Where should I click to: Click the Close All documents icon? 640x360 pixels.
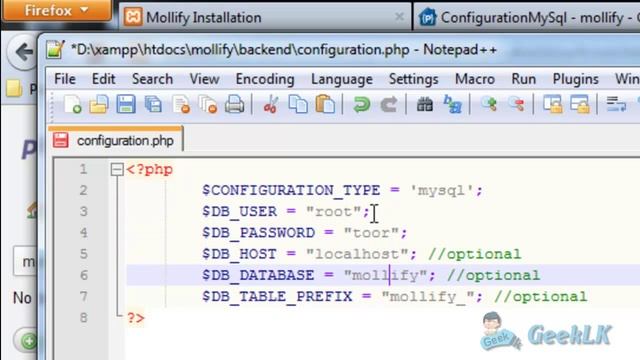tap(208, 105)
